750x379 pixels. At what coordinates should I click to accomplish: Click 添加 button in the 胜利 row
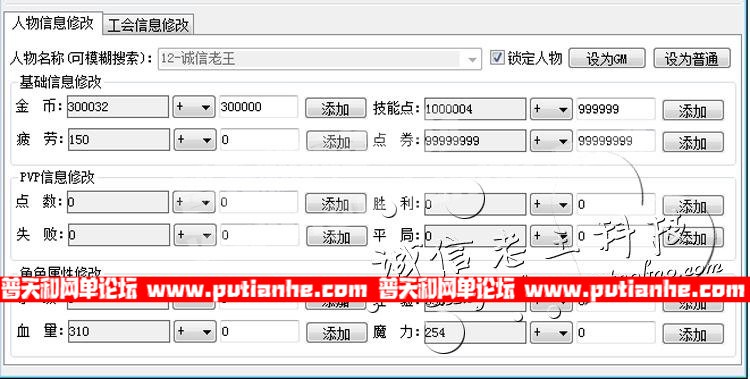[693, 206]
